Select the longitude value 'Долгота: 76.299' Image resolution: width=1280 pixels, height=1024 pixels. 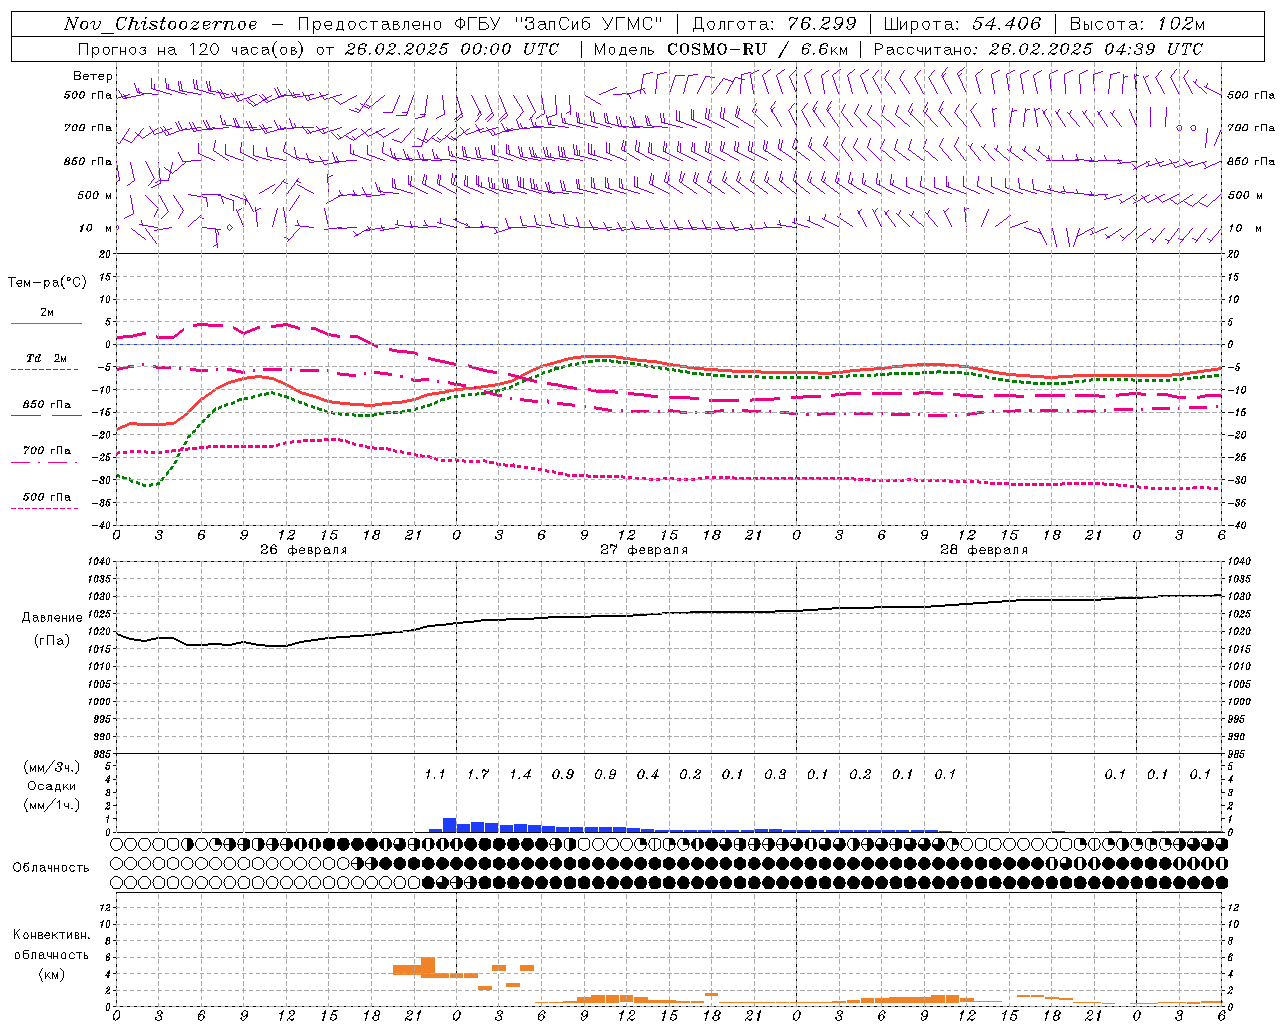pos(774,24)
